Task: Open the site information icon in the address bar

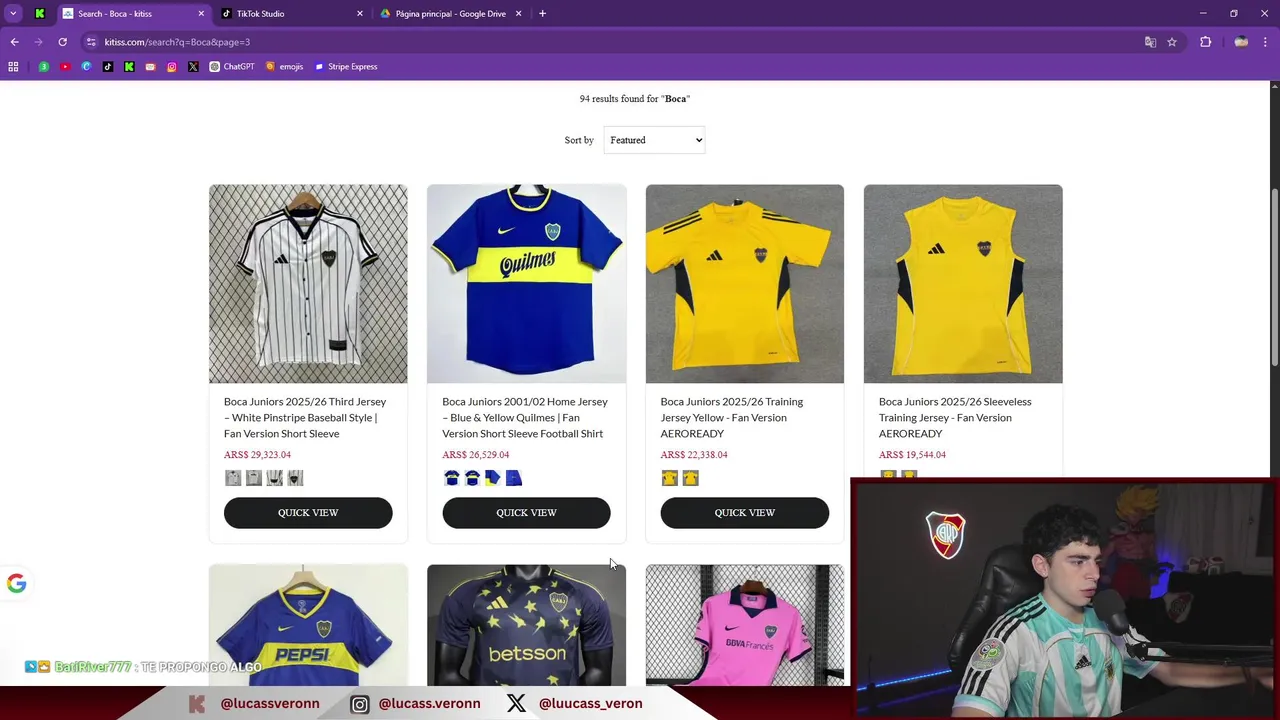Action: pyautogui.click(x=91, y=42)
